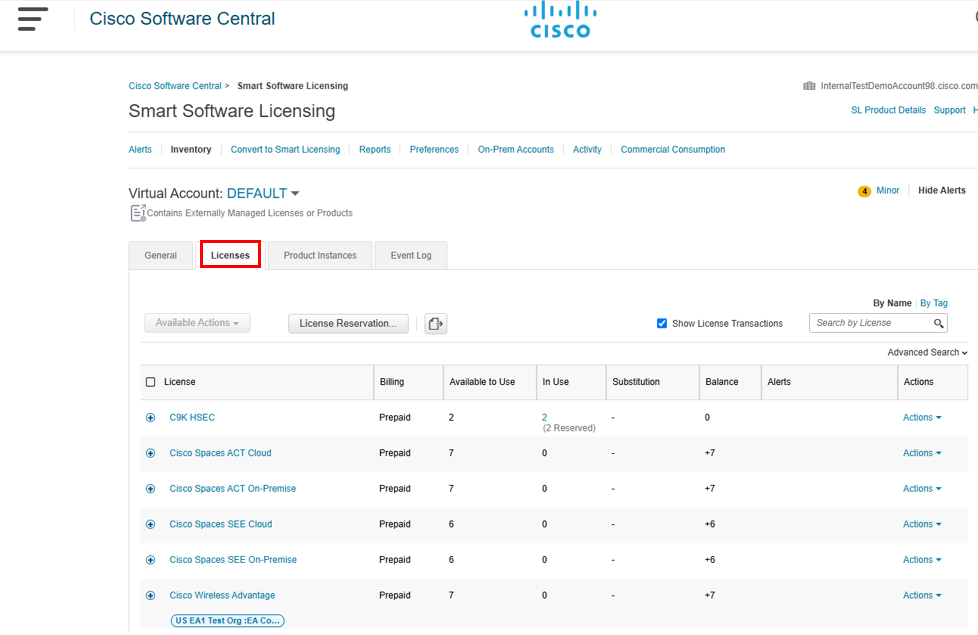Screen dimensions: 978x635
Task: Expand the Cisco Wireless Advantage row
Action: pyautogui.click(x=150, y=595)
